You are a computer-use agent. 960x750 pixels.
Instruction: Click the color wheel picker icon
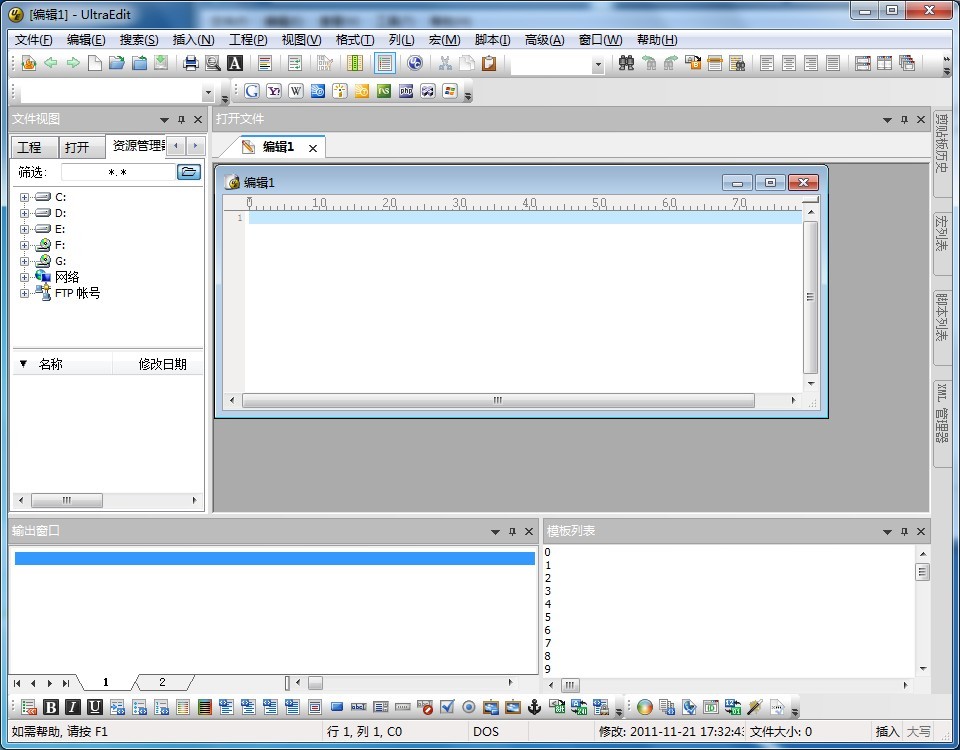pos(644,707)
